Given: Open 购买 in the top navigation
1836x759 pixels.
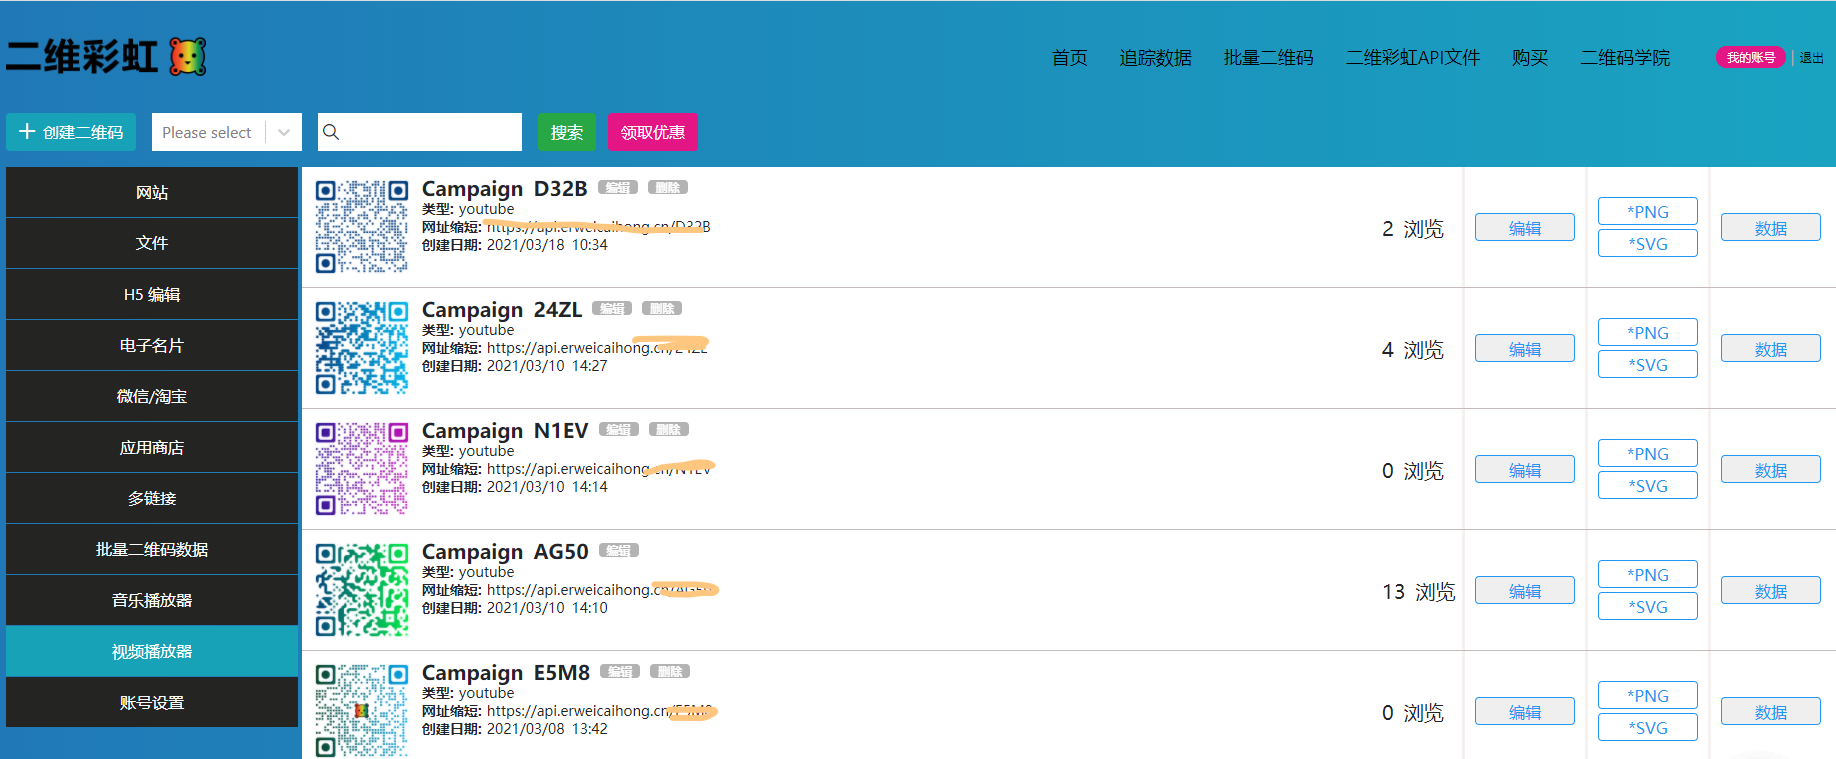Looking at the screenshot, I should 1530,58.
